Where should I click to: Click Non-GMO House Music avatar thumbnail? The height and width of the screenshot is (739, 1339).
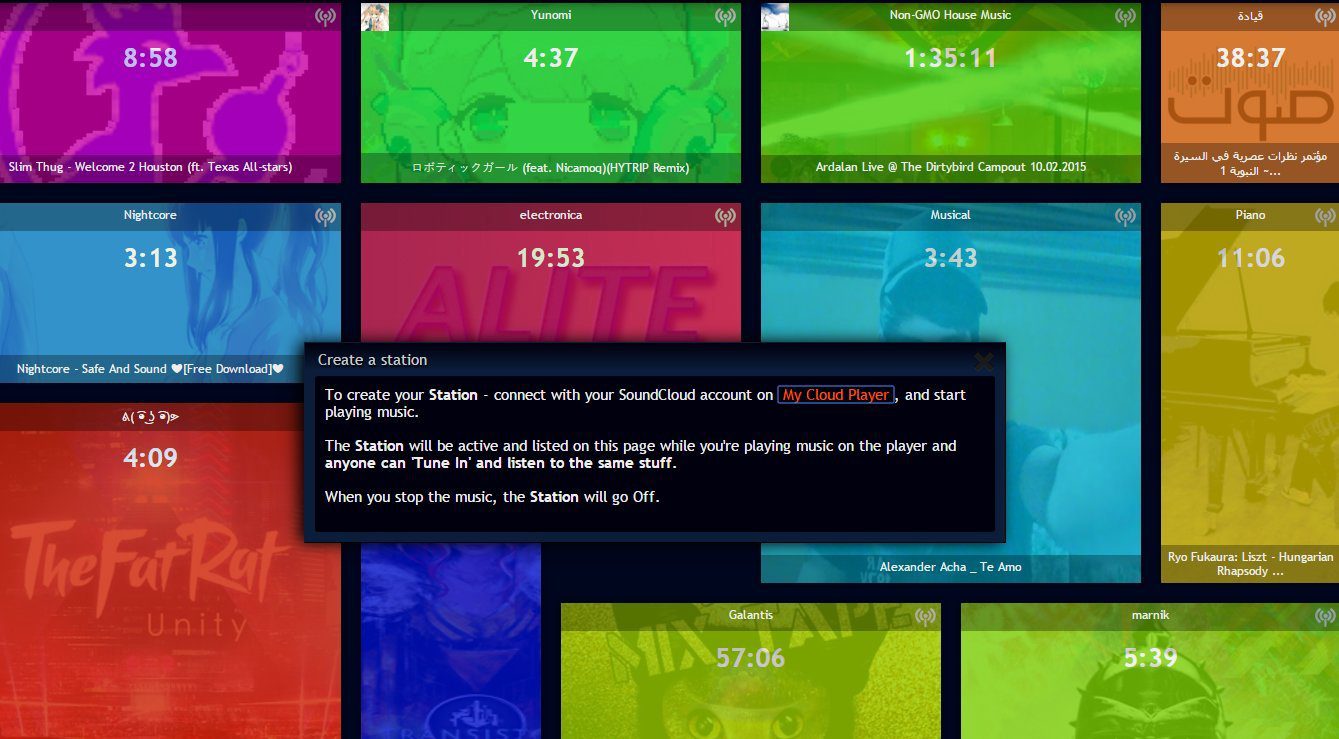pos(775,17)
